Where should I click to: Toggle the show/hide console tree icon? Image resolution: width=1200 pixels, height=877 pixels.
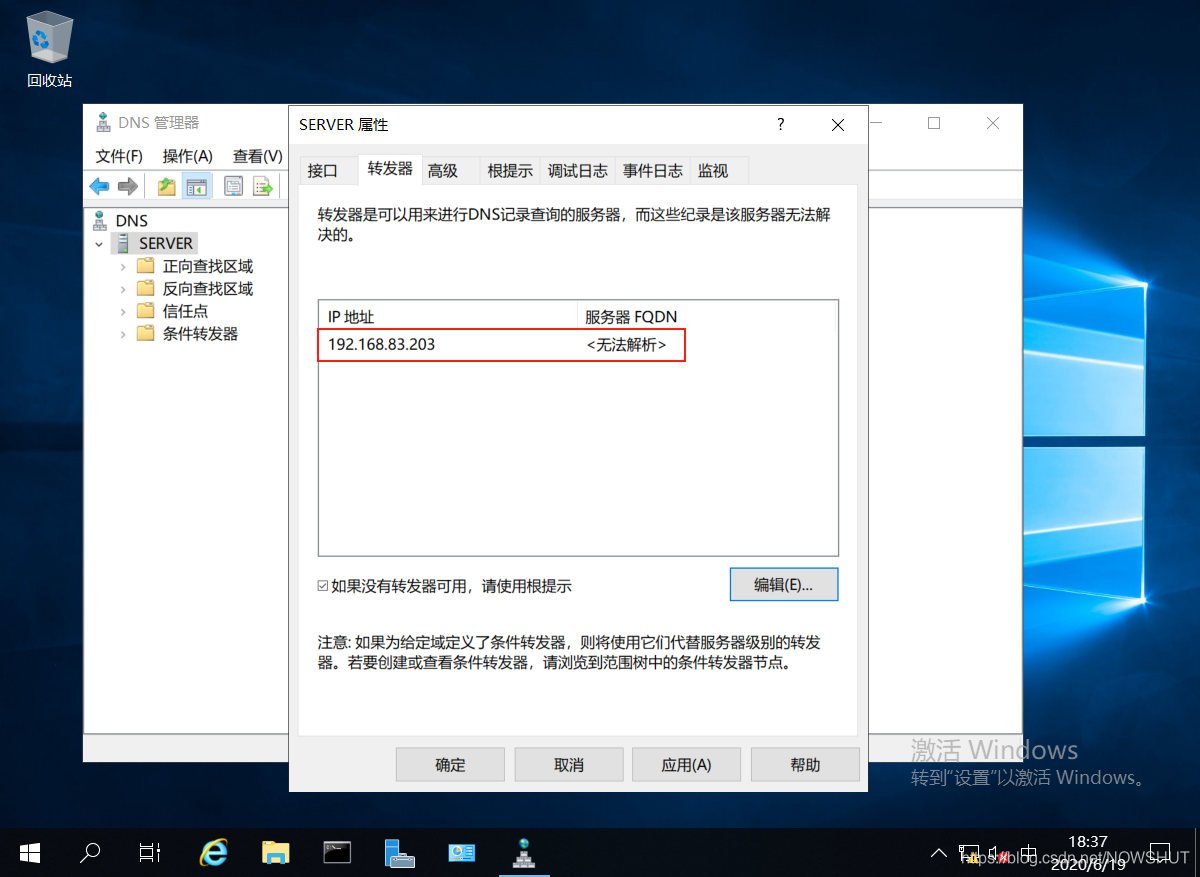point(196,186)
